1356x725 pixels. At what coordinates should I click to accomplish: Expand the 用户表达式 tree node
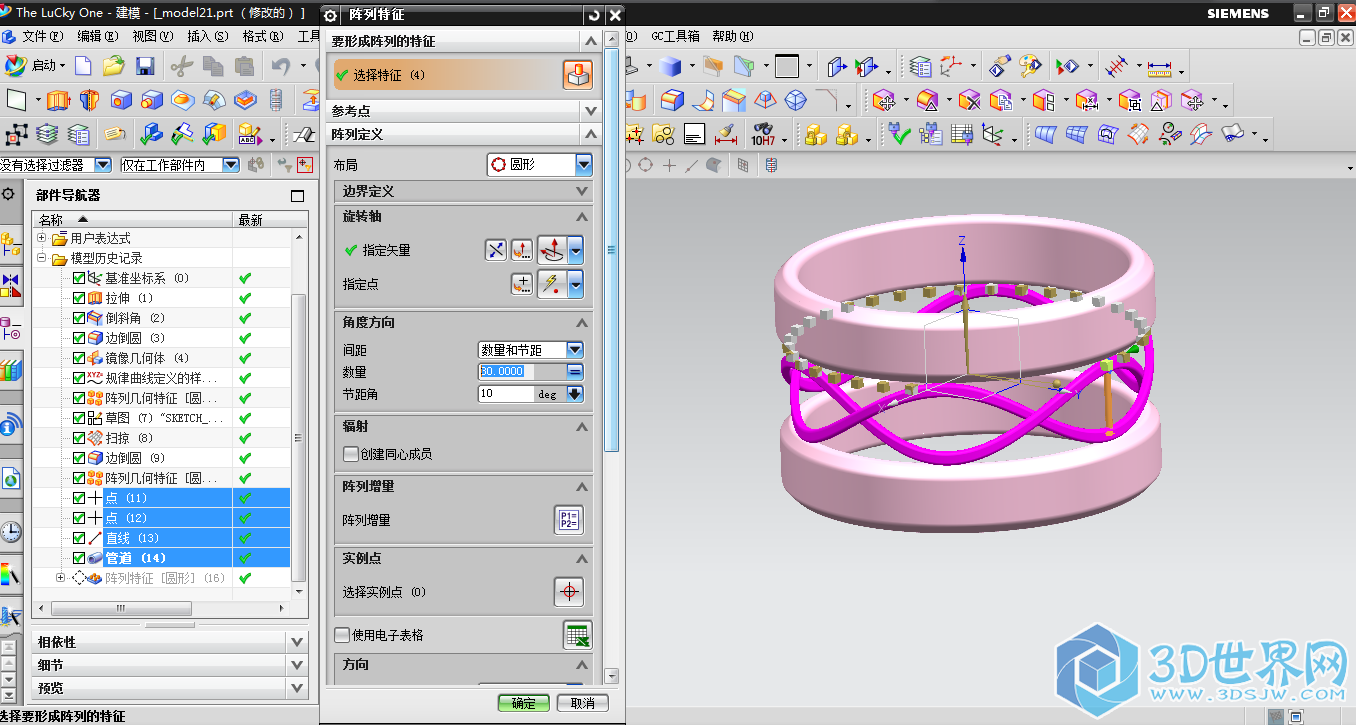(42, 238)
